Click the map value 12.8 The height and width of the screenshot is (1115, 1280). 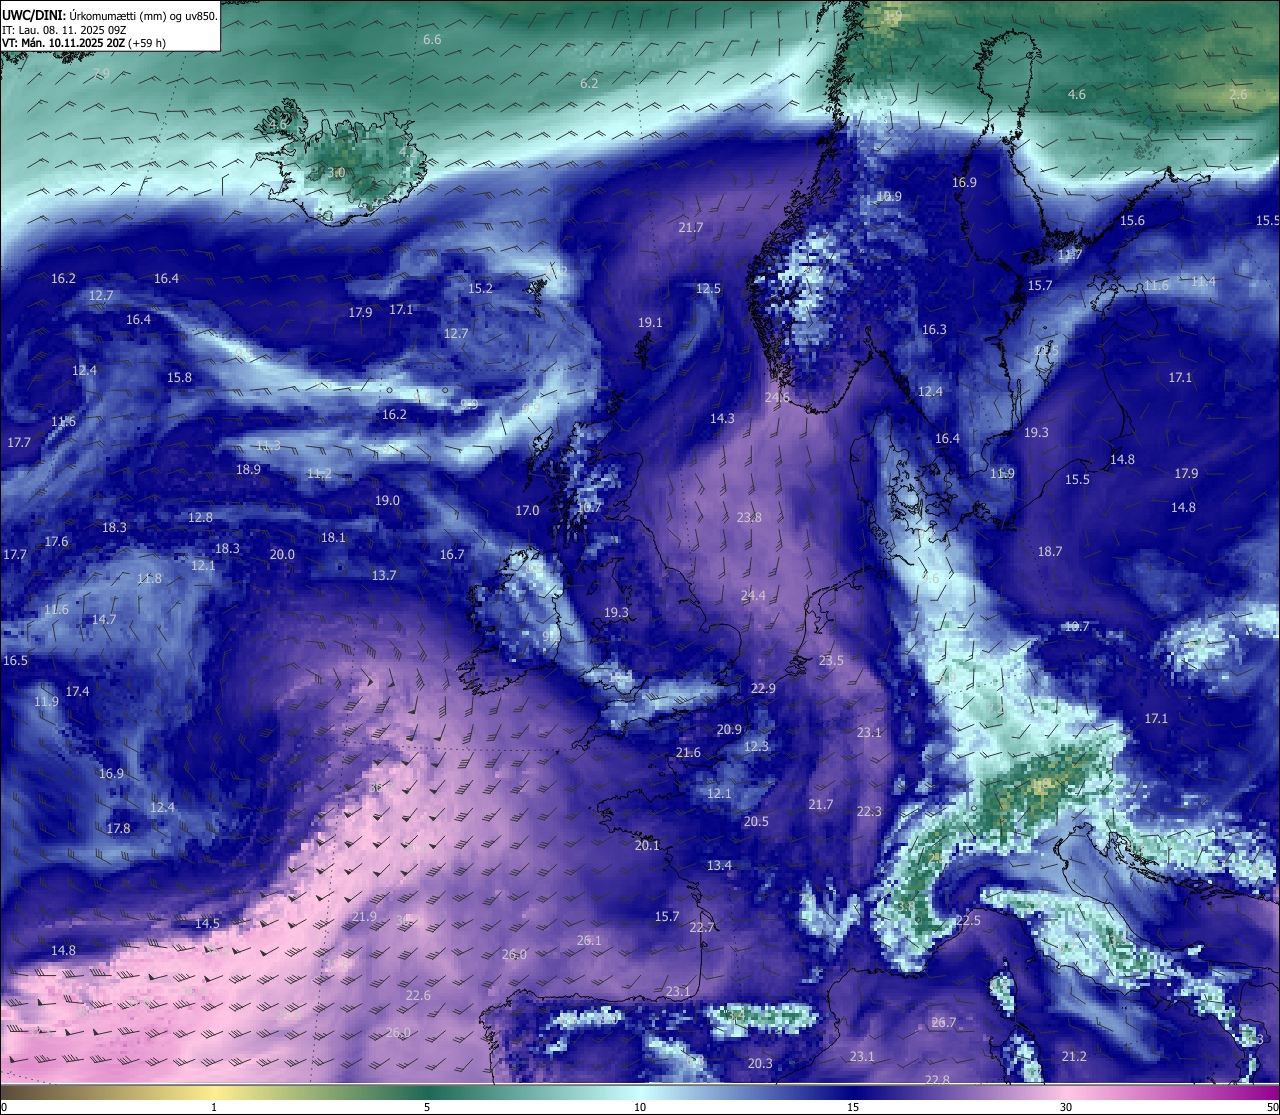coord(200,518)
